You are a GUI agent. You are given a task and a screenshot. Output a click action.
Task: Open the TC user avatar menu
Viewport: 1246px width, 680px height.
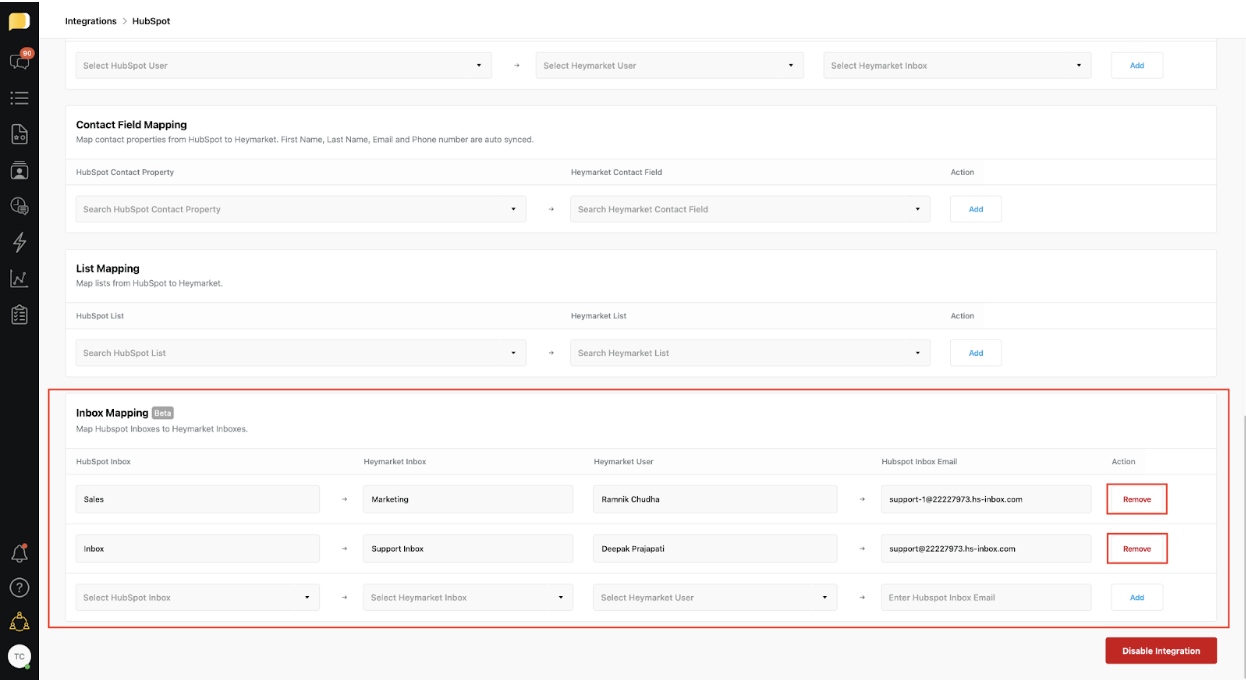point(19,656)
